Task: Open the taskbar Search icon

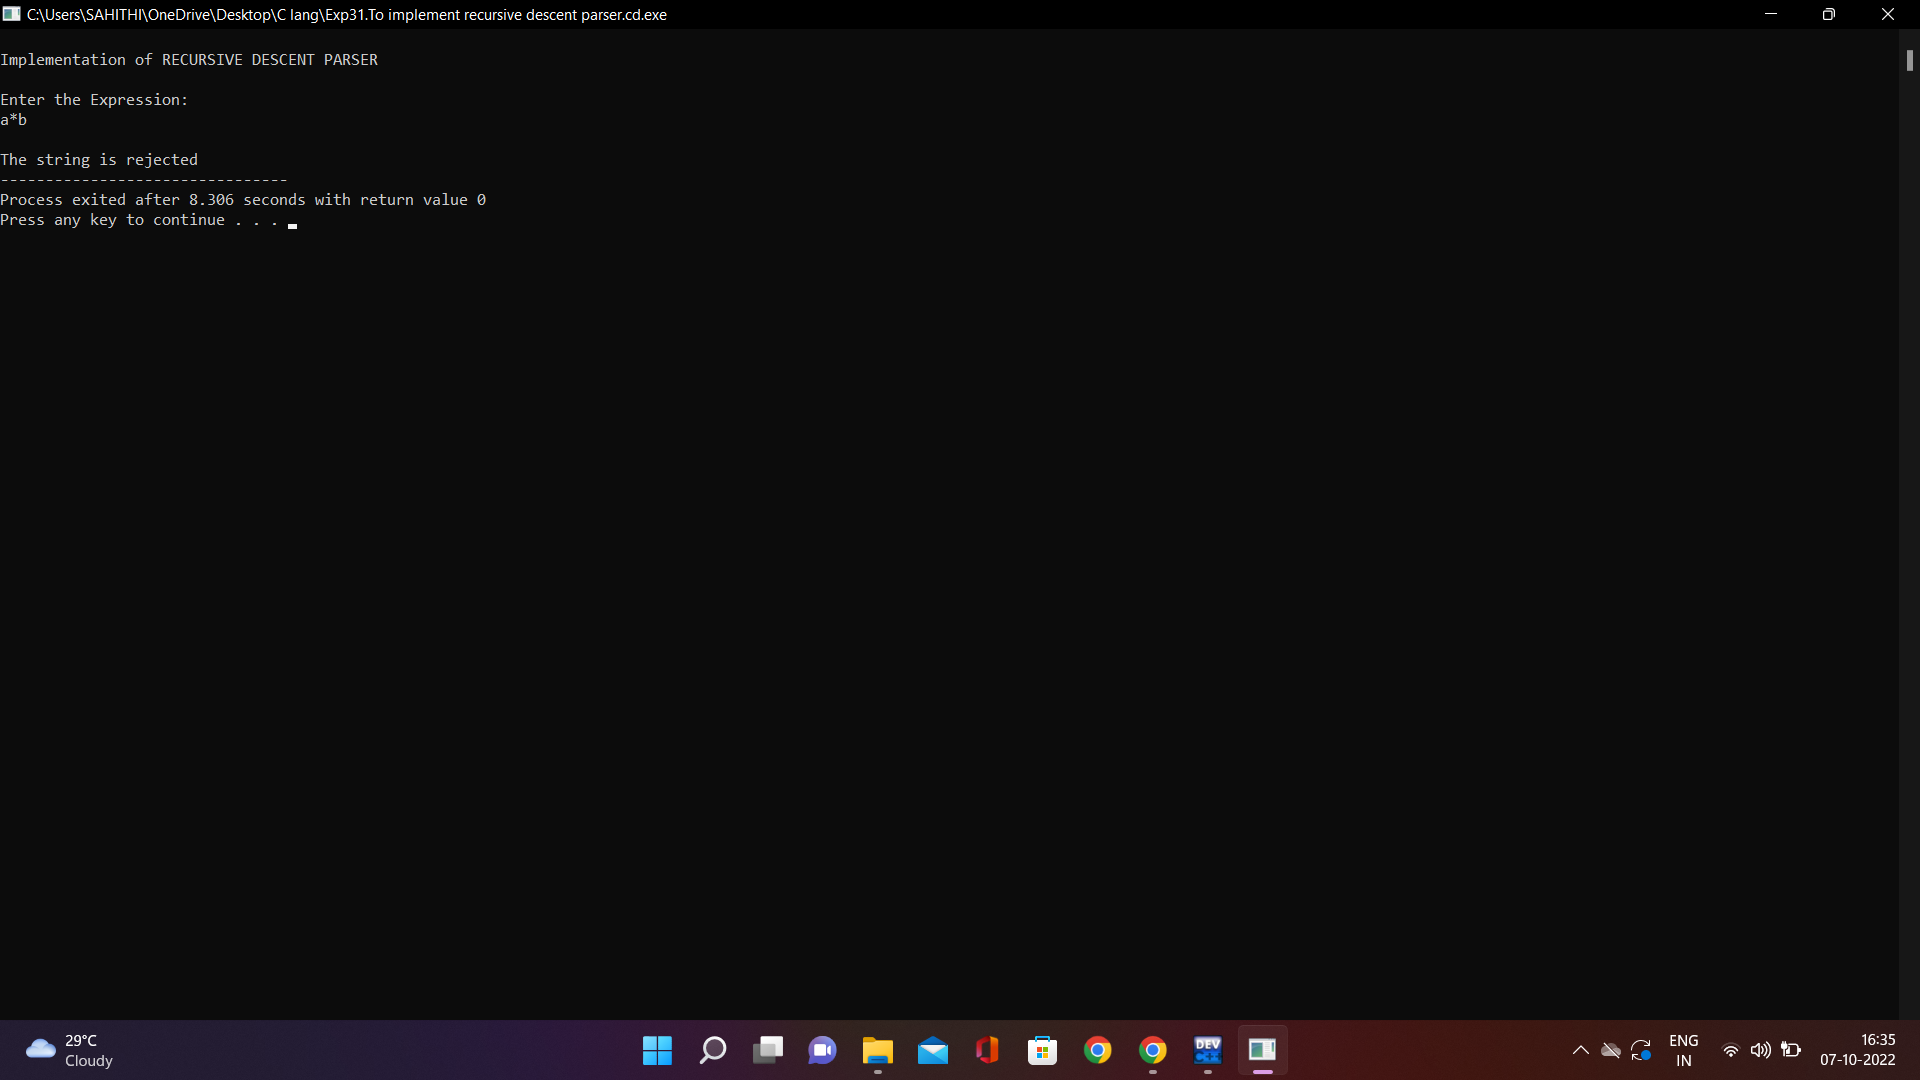Action: click(712, 1050)
